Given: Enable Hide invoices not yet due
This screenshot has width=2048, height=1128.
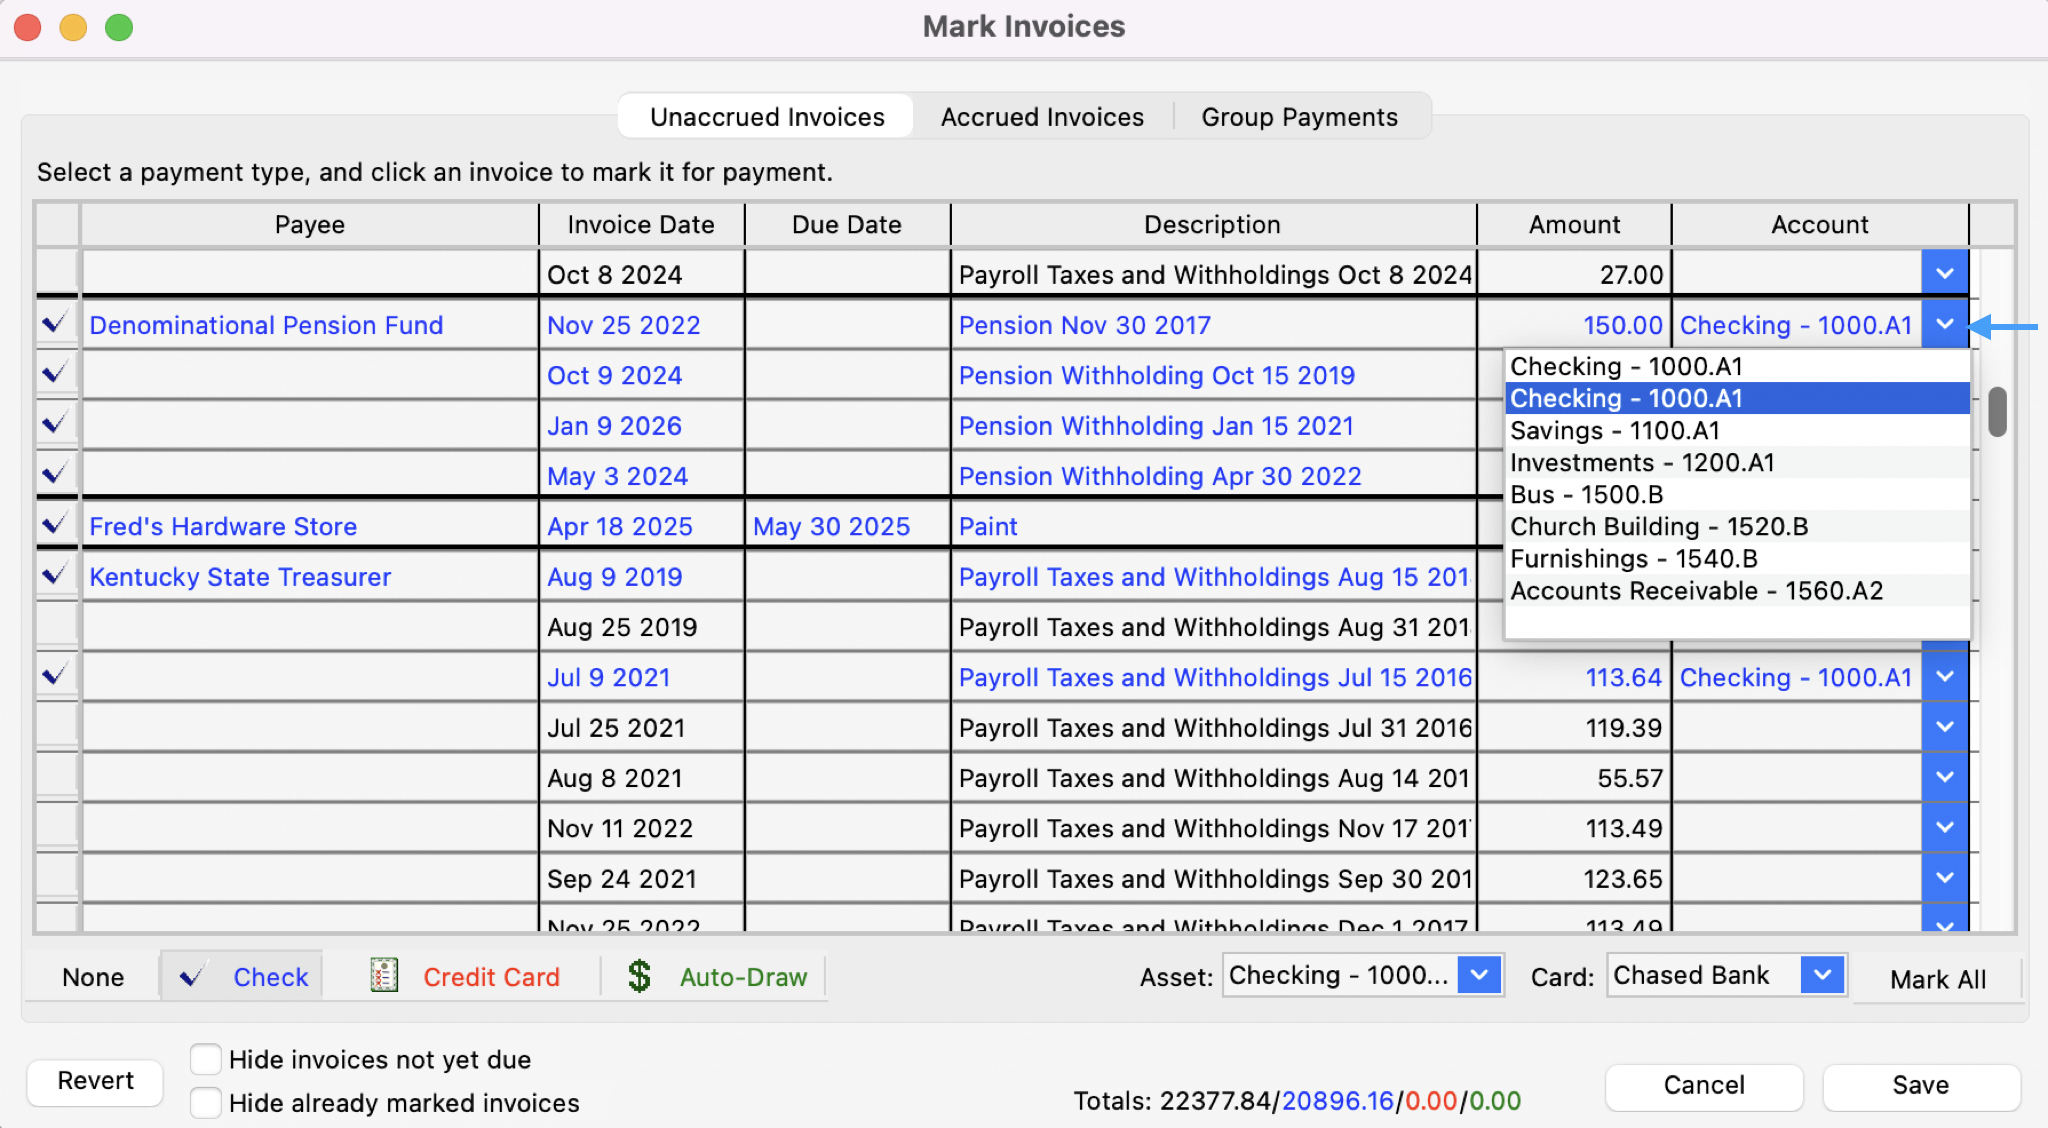Looking at the screenshot, I should 206,1059.
